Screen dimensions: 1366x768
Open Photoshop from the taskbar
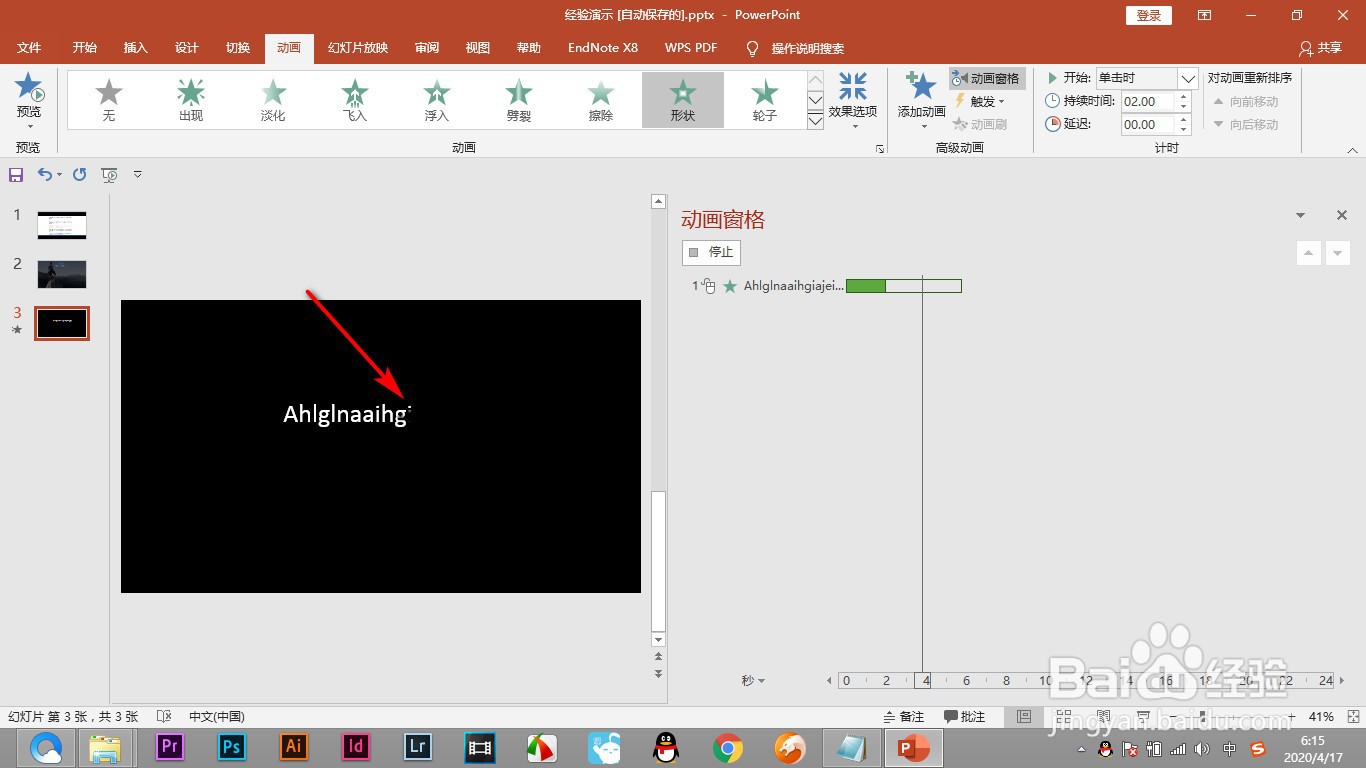pos(231,747)
